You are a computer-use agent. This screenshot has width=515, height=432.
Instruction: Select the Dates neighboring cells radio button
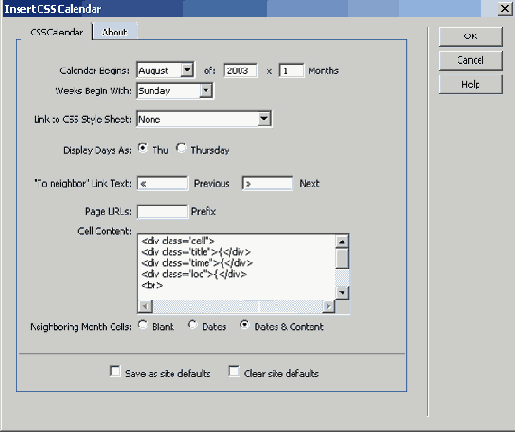pos(193,325)
